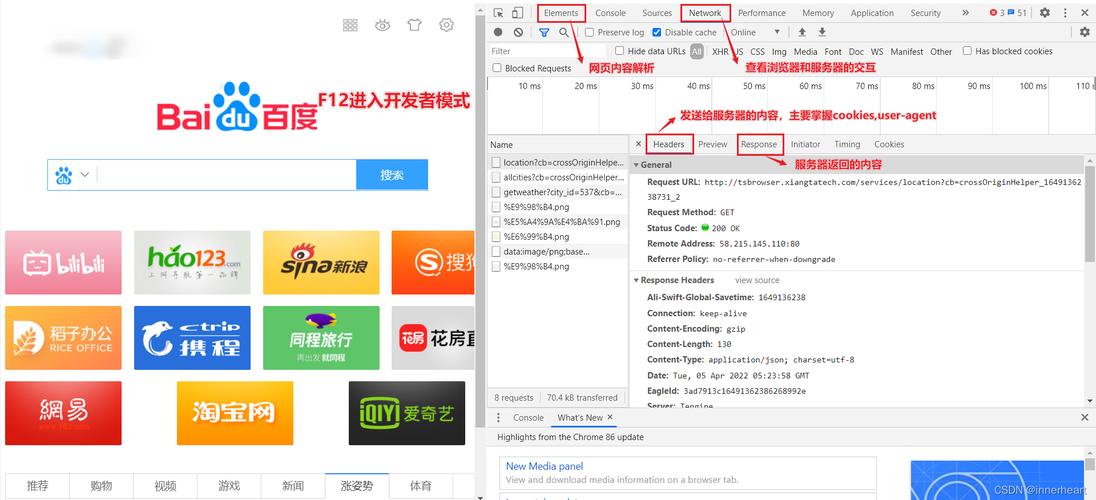Open the bilibili tile
Image resolution: width=1096 pixels, height=500 pixels.
tap(63, 262)
